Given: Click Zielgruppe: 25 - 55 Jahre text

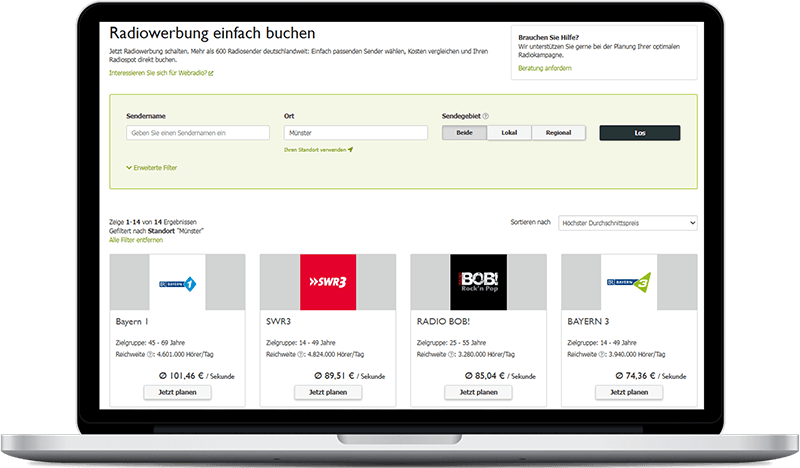Looking at the screenshot, I should [452, 343].
